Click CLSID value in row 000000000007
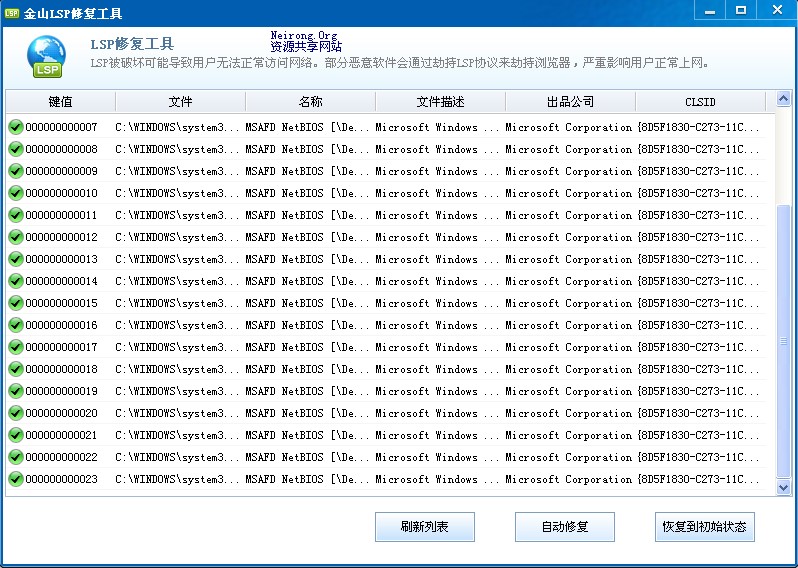Image resolution: width=798 pixels, height=568 pixels. click(698, 127)
